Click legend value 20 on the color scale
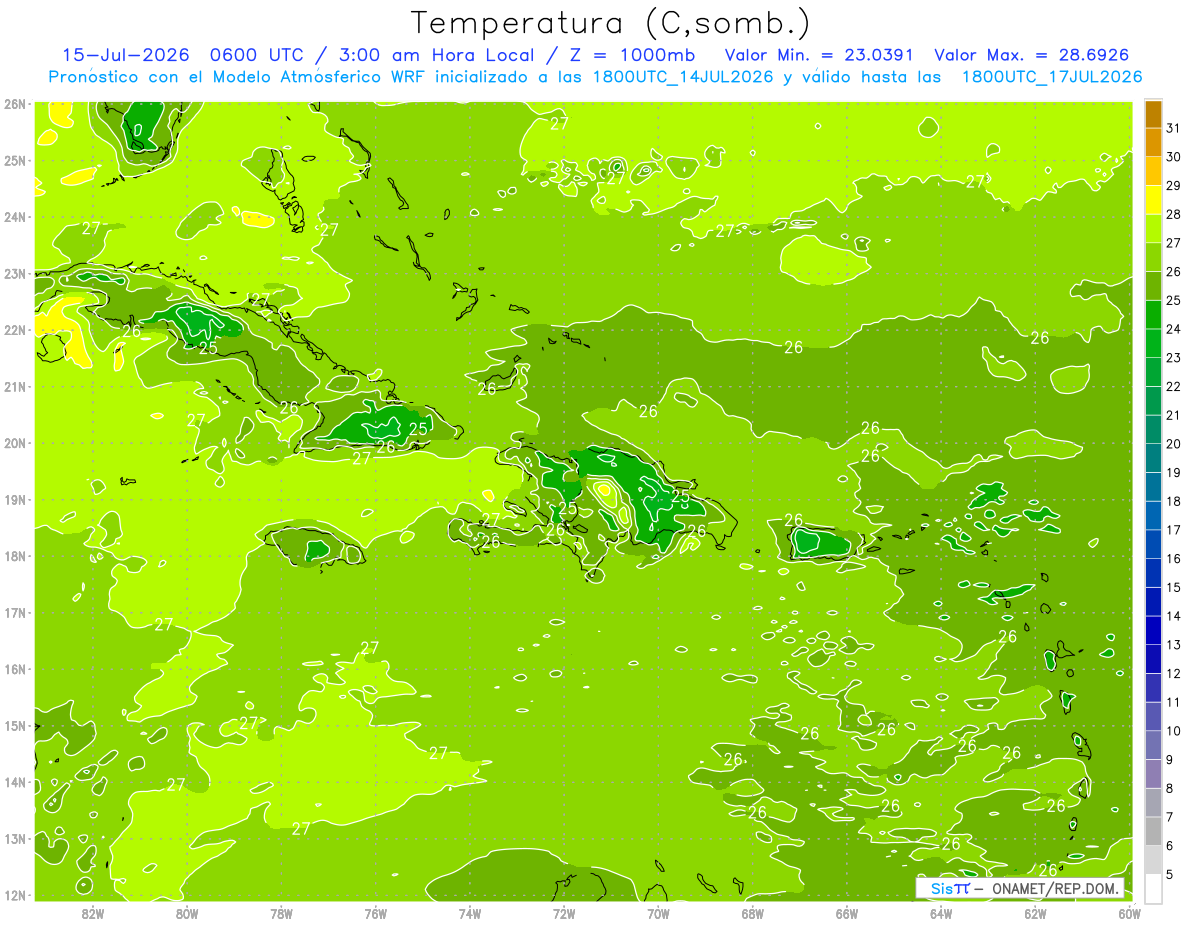Image resolution: width=1200 pixels, height=927 pixels. [x=1173, y=444]
